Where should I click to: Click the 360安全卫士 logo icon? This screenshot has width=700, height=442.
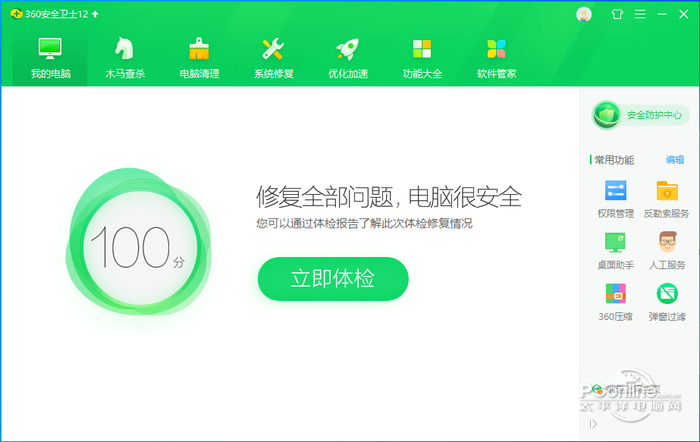(16, 14)
